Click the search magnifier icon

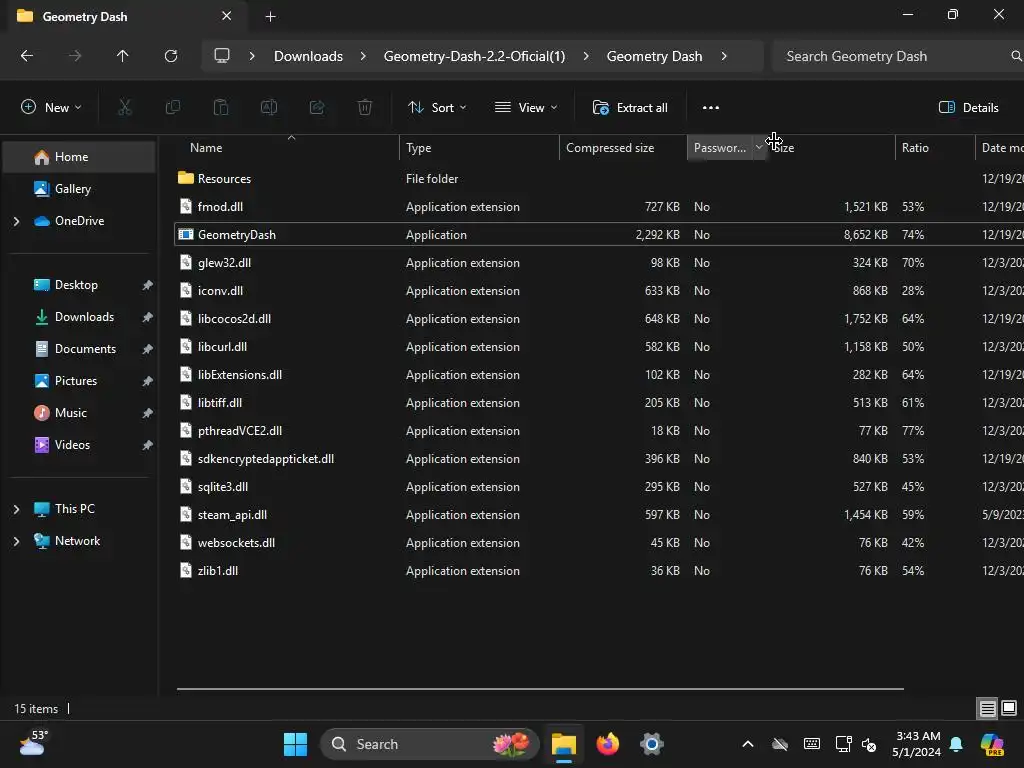tap(1016, 56)
